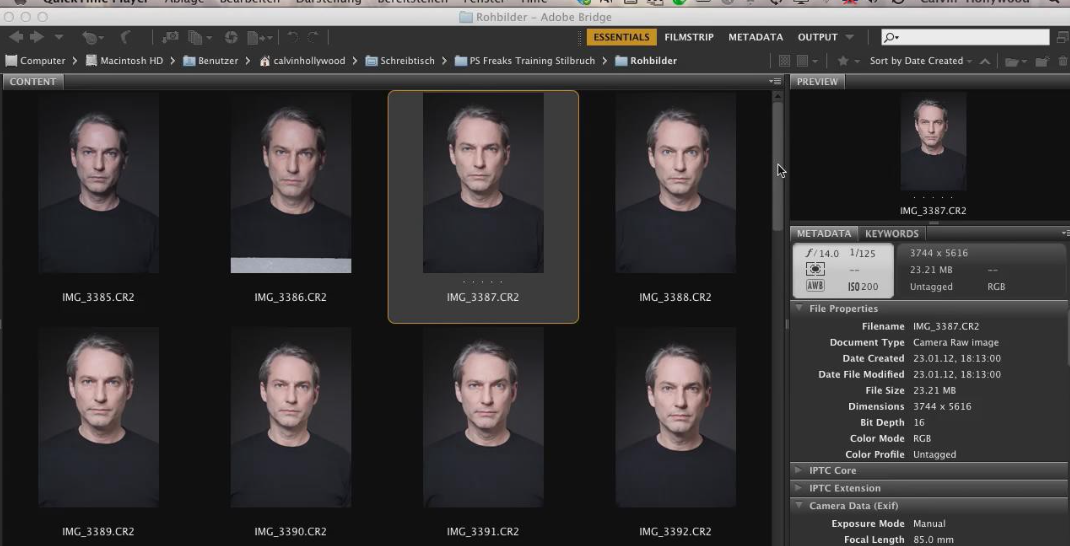1070x546 pixels.
Task: Click the Reveal Recent File boomerang icon
Action: point(91,38)
